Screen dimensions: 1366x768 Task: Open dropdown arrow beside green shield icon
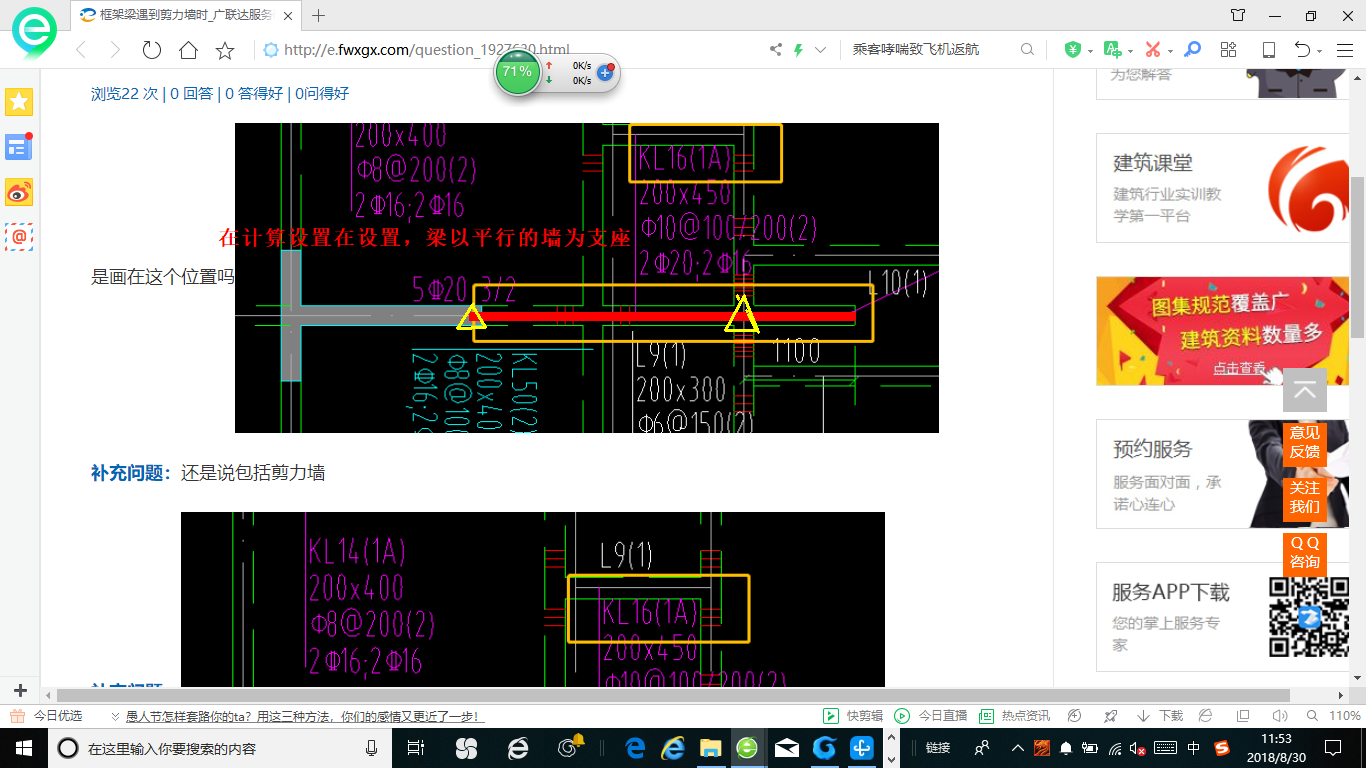pos(1090,51)
